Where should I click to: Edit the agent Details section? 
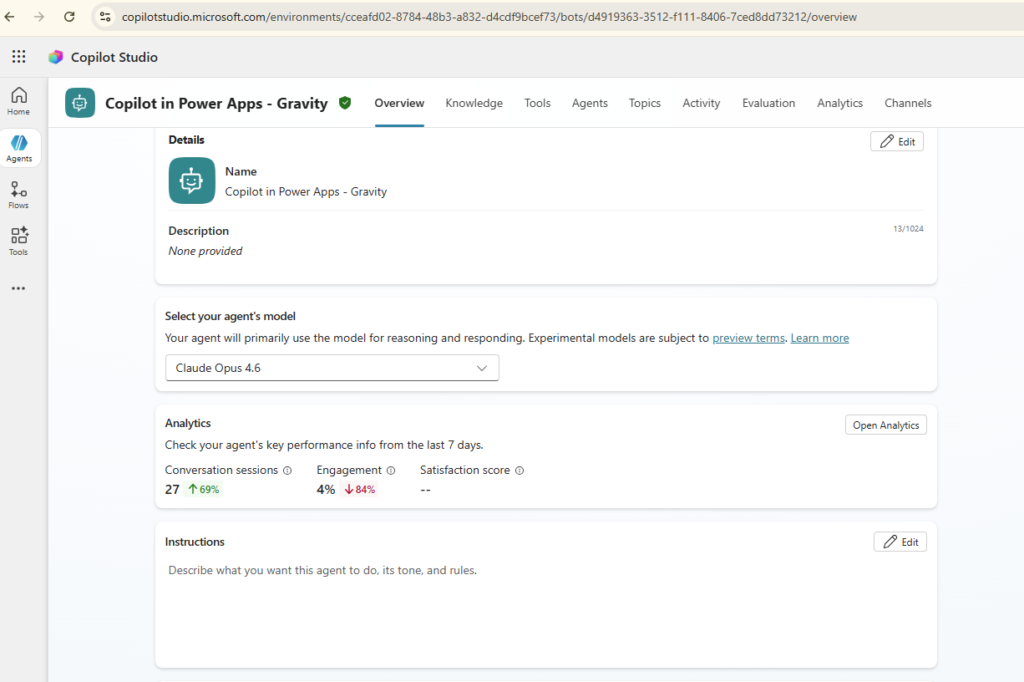(897, 142)
